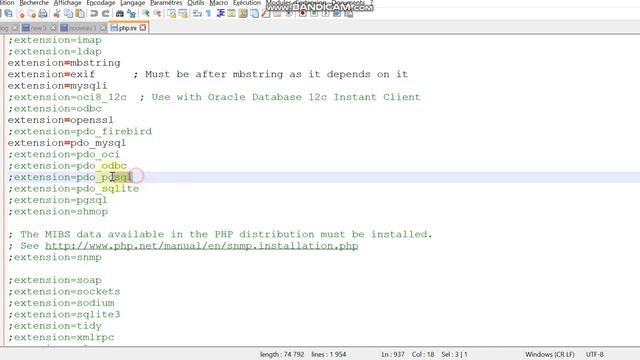640x360 pixels.
Task: Open the Encodage menu
Action: point(101,3)
